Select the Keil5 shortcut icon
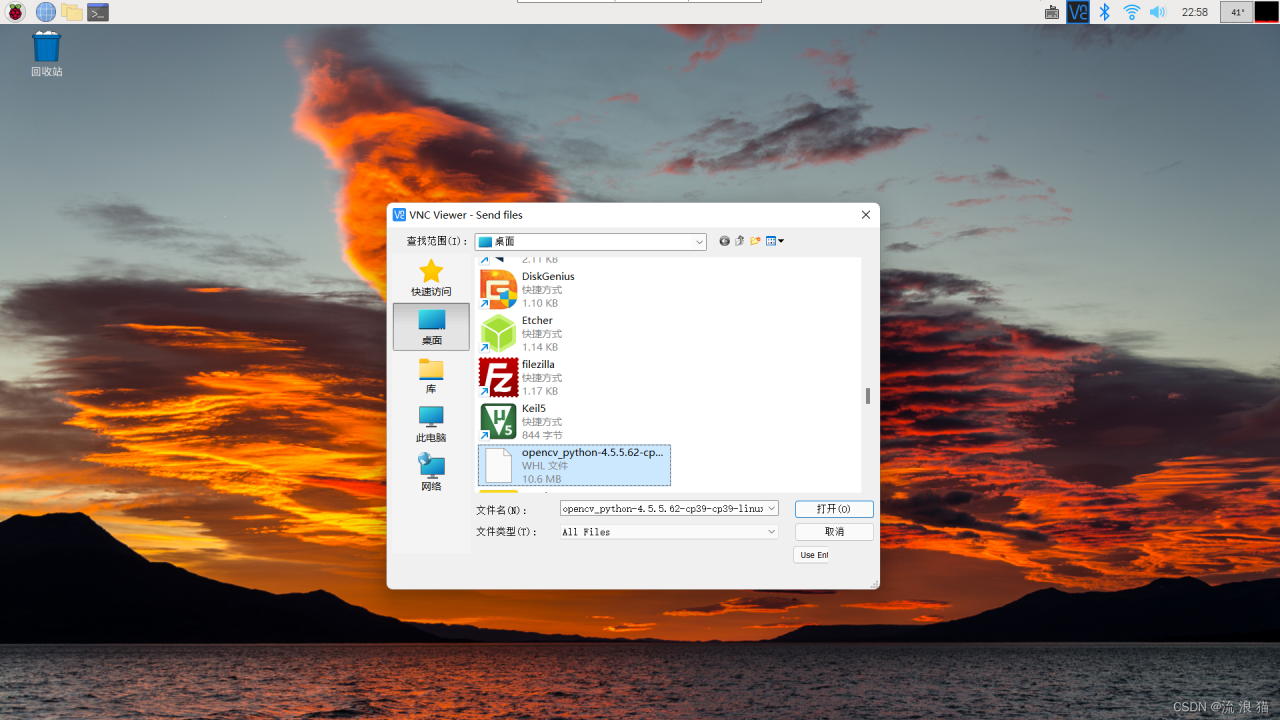Image resolution: width=1280 pixels, height=720 pixels. point(498,421)
